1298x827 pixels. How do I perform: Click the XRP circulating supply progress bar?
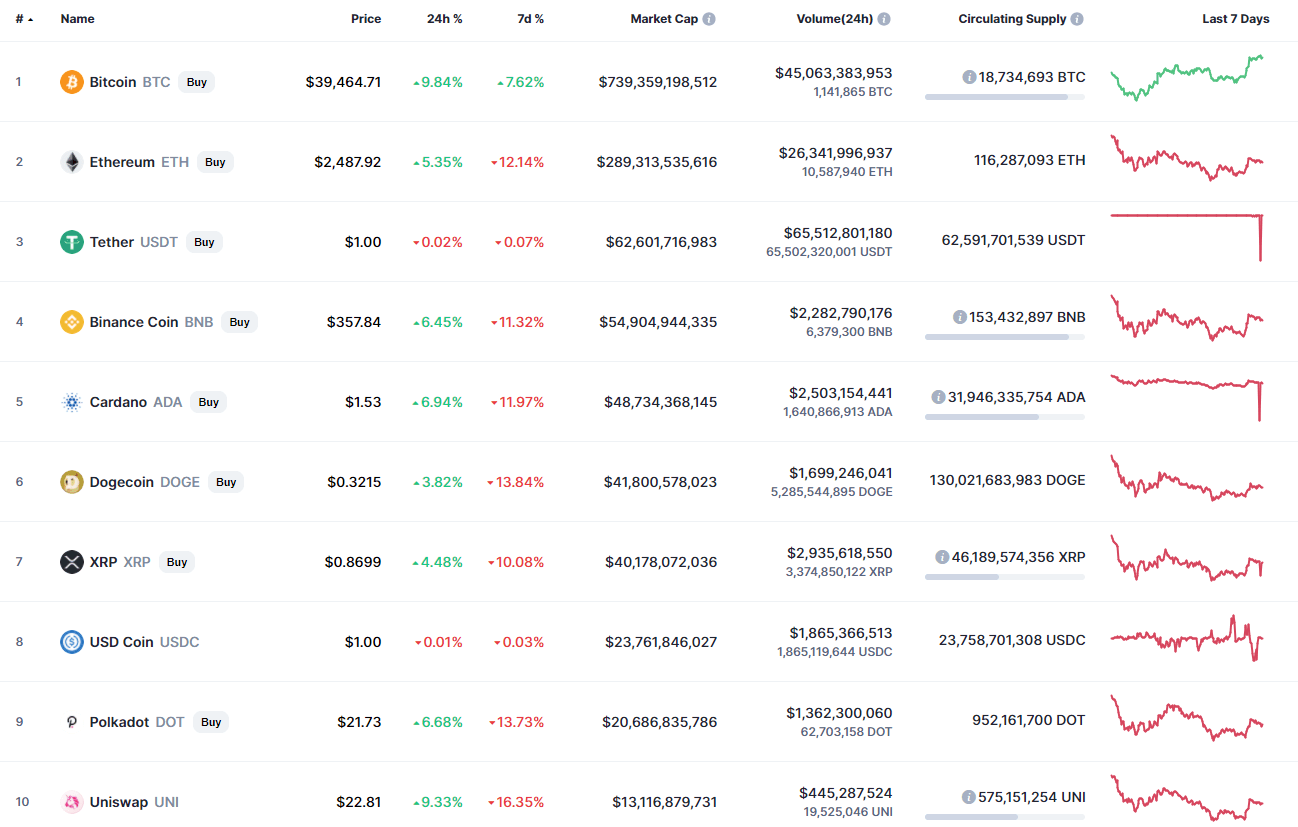1004,577
